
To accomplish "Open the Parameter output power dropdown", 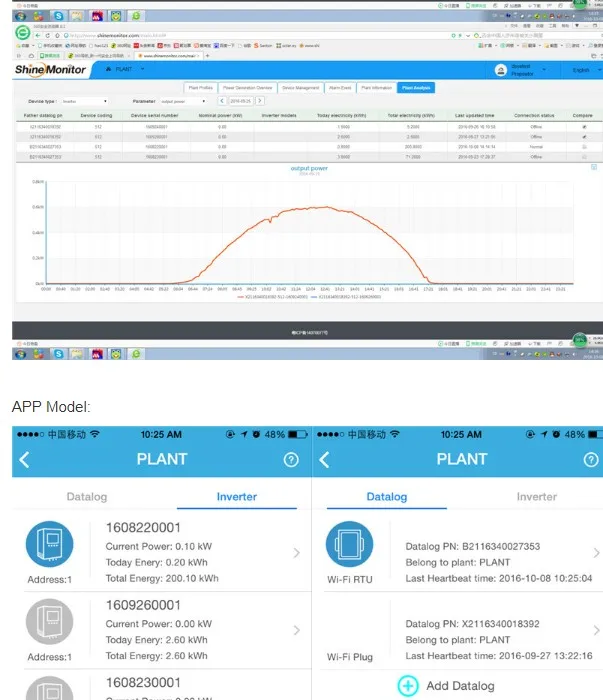I will (183, 101).
